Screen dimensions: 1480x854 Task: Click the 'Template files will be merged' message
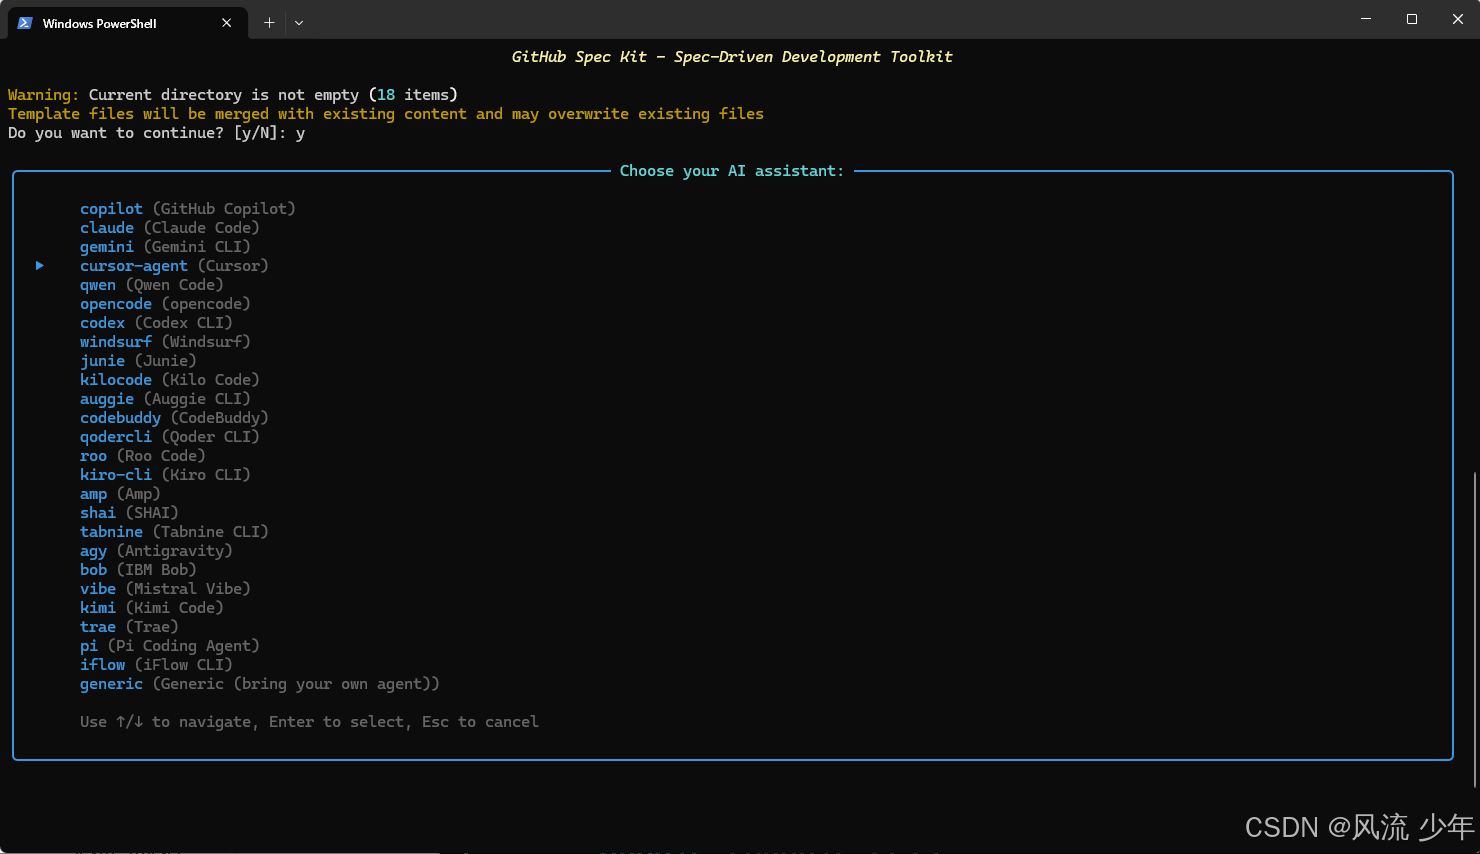(x=386, y=114)
